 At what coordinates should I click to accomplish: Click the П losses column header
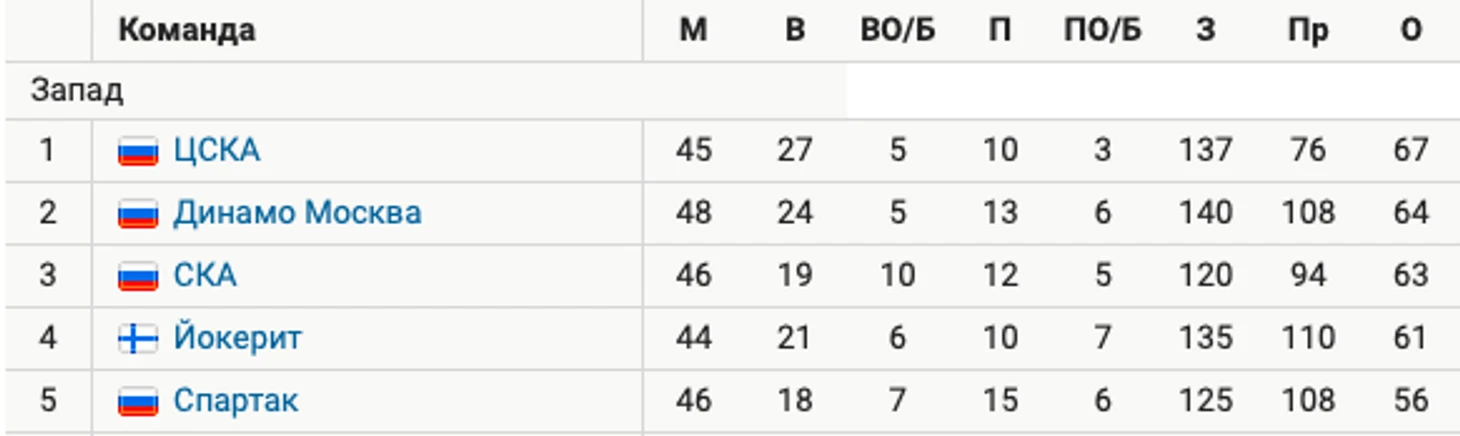click(x=999, y=31)
